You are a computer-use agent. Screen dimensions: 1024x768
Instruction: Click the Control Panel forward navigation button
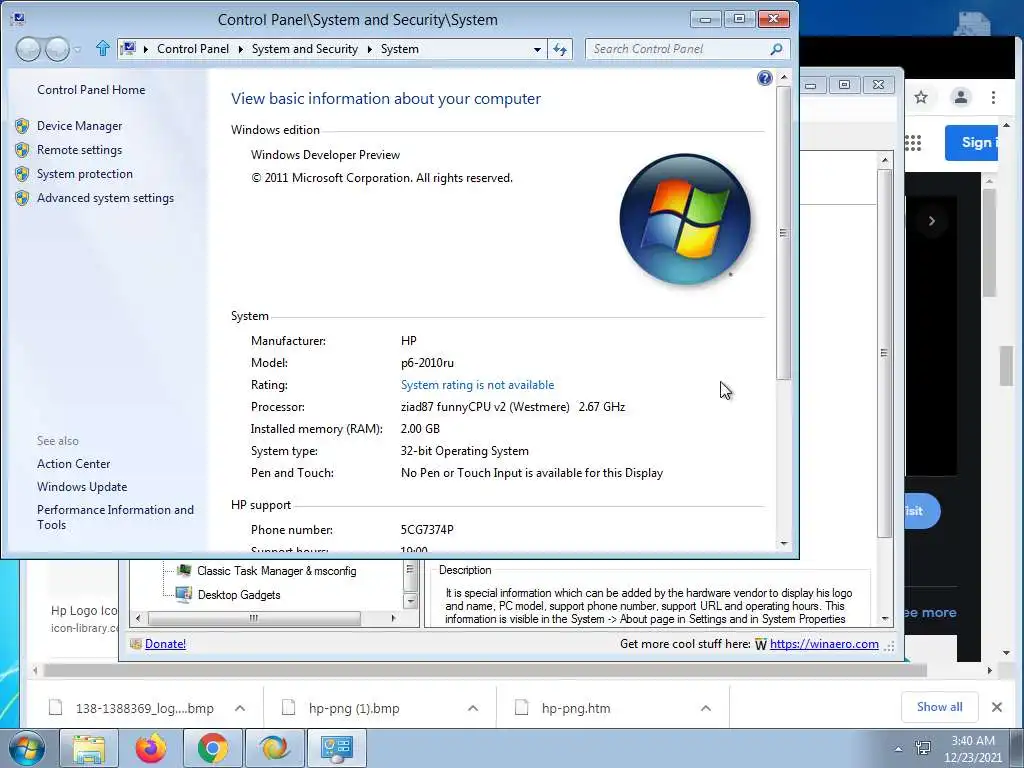tap(57, 49)
